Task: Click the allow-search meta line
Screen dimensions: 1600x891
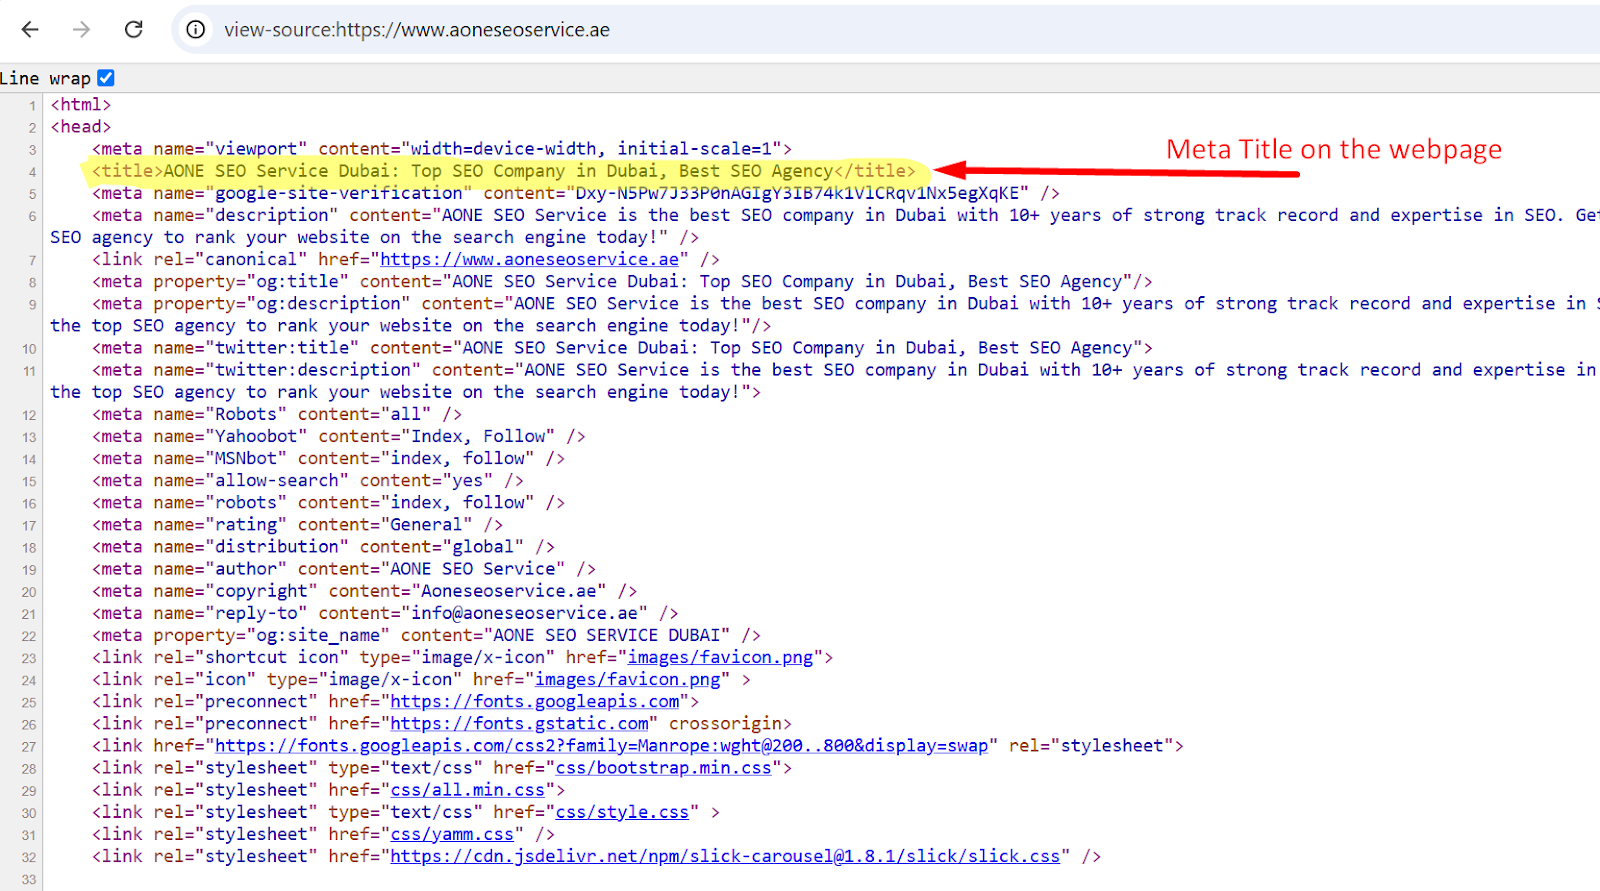Action: coord(308,479)
